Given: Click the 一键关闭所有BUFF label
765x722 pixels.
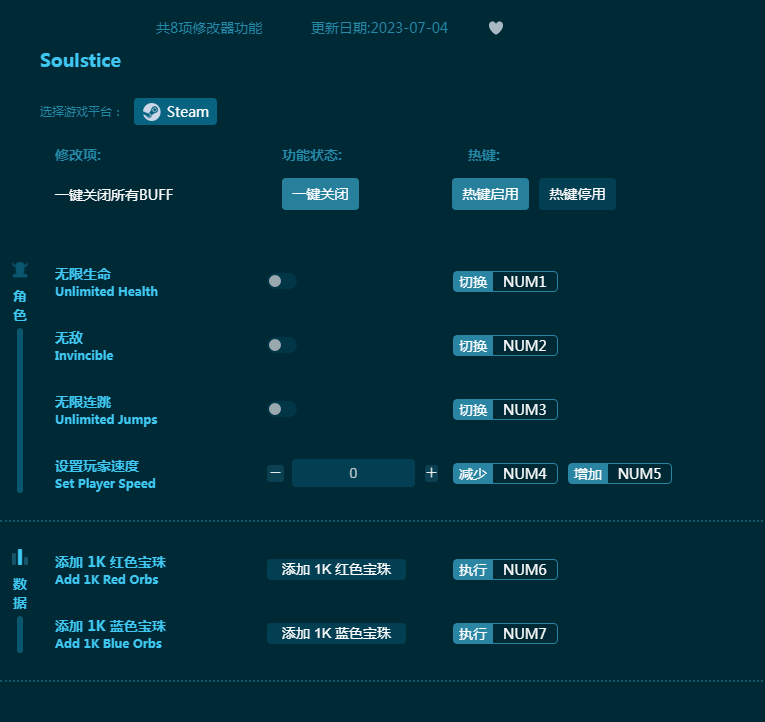Looking at the screenshot, I should pos(114,195).
